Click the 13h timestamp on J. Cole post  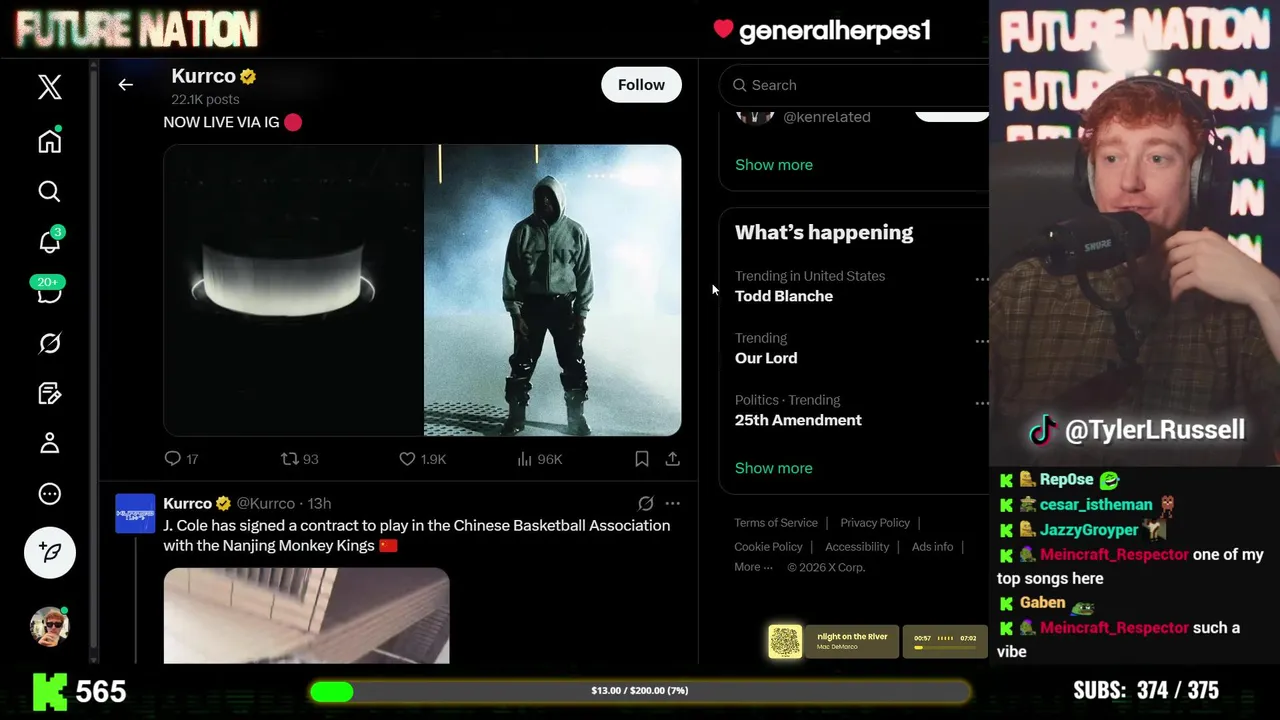click(319, 503)
